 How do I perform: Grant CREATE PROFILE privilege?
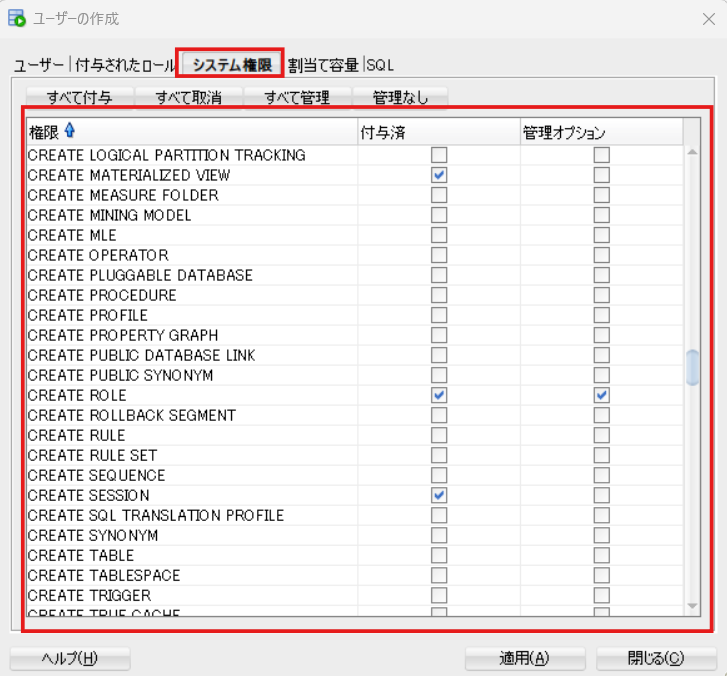click(439, 315)
